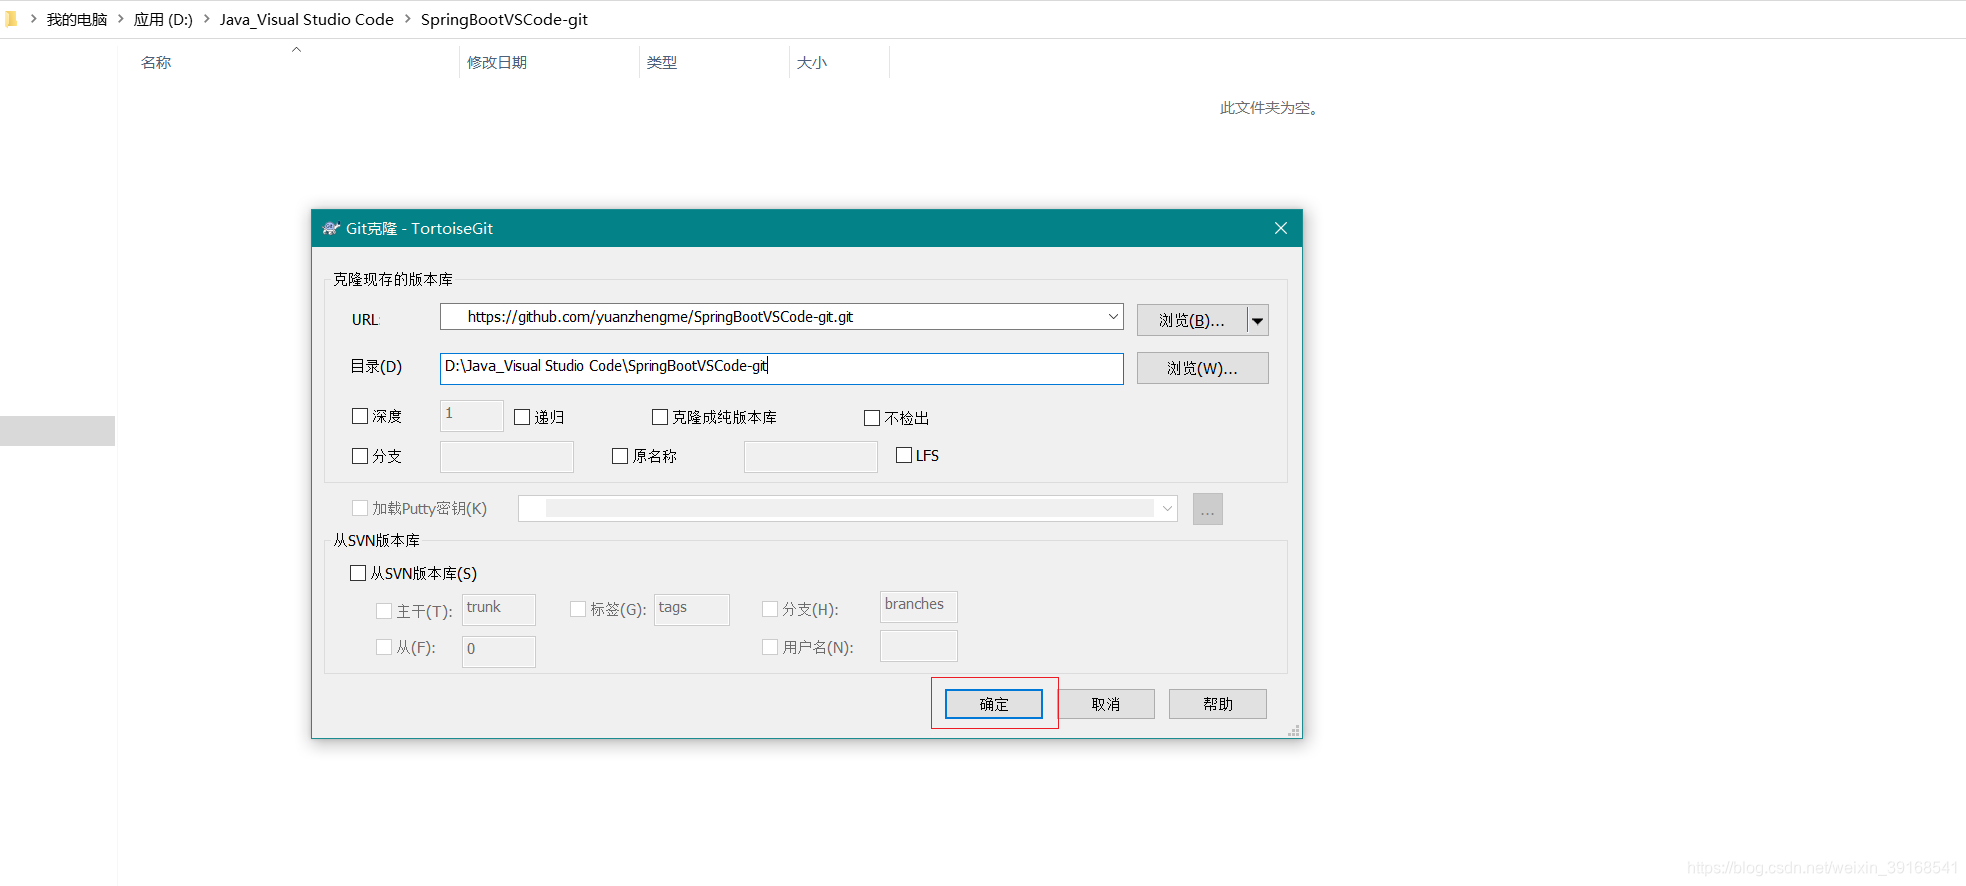Expand the URL history dropdown
Viewport: 1966px width, 886px height.
[1112, 317]
